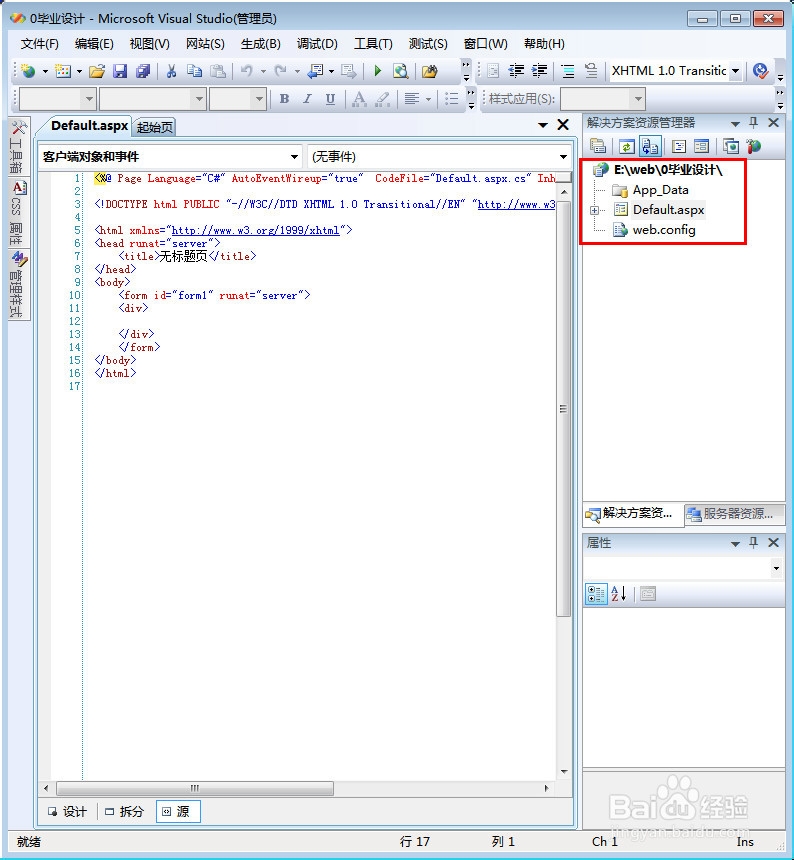Screen dimensions: 794x860
Task: Open Solution Explorer window position dropdown arrow
Action: pos(735,123)
